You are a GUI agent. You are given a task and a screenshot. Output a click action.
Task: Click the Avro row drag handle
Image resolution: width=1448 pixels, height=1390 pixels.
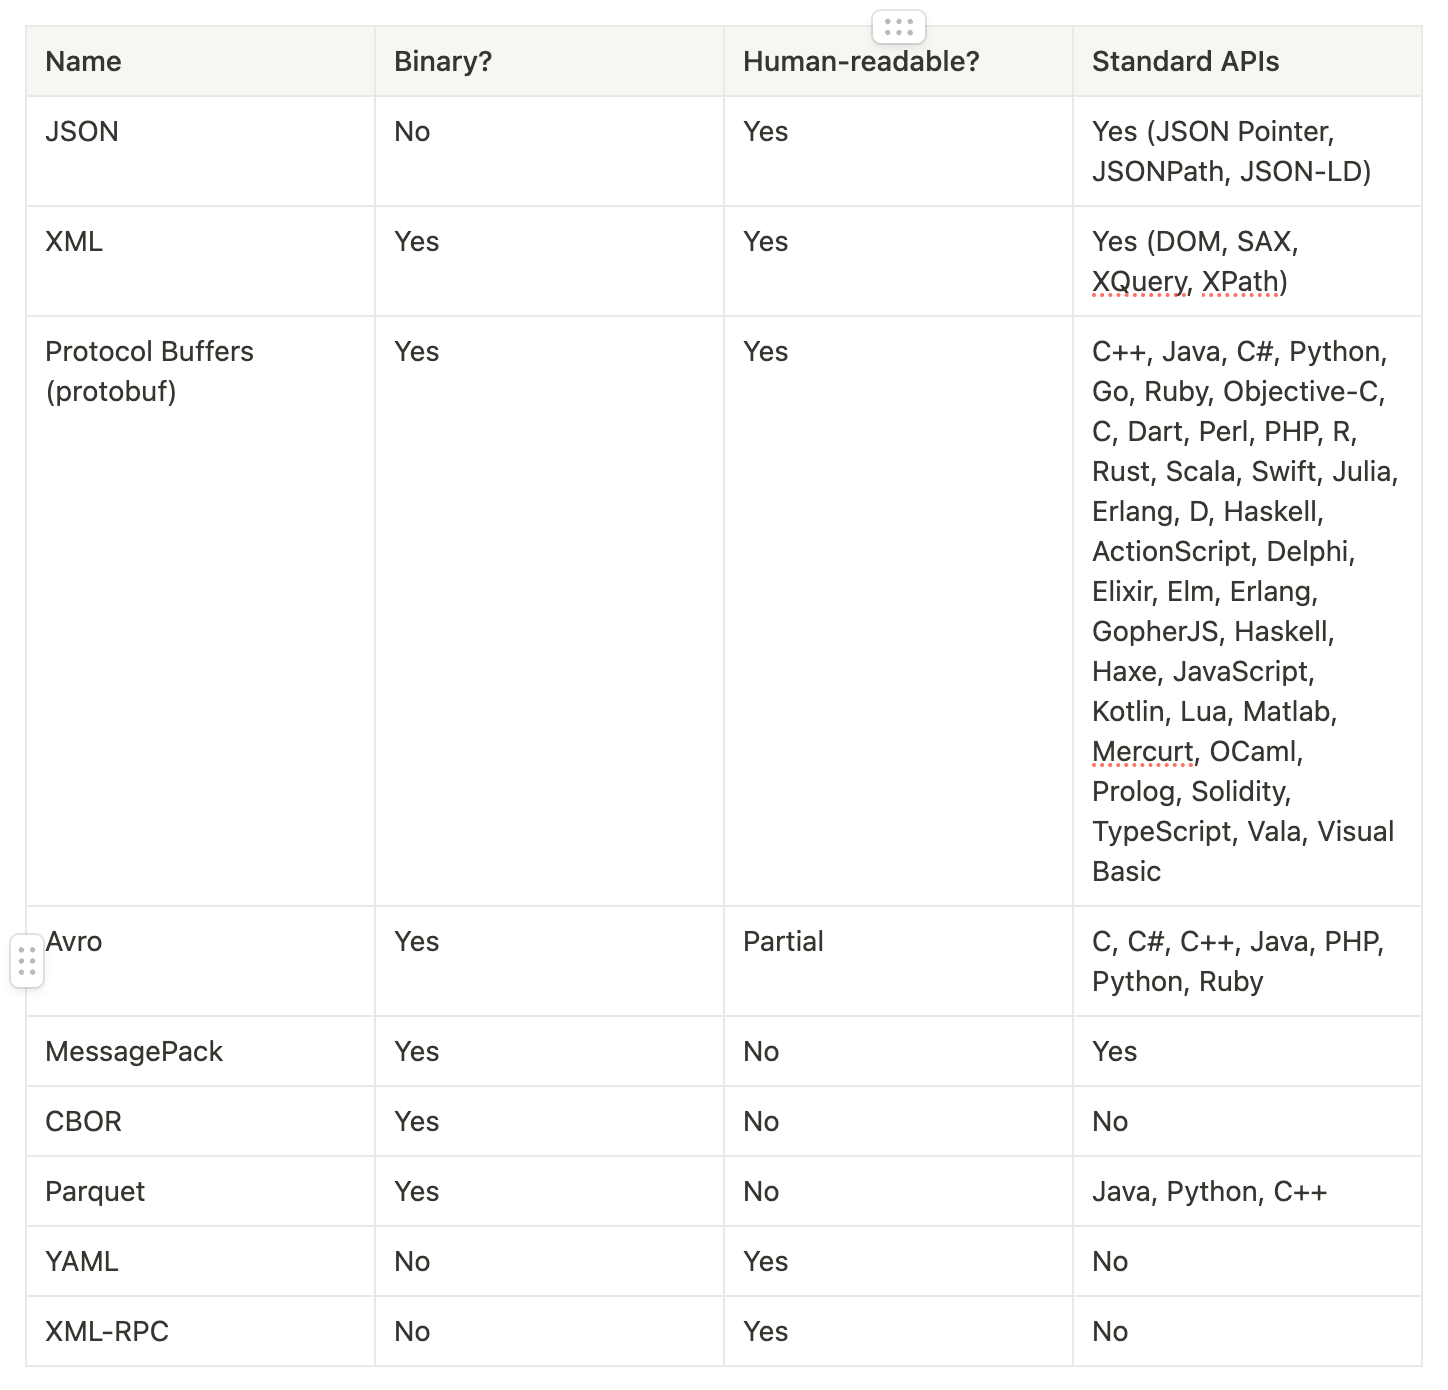[x=27, y=960]
